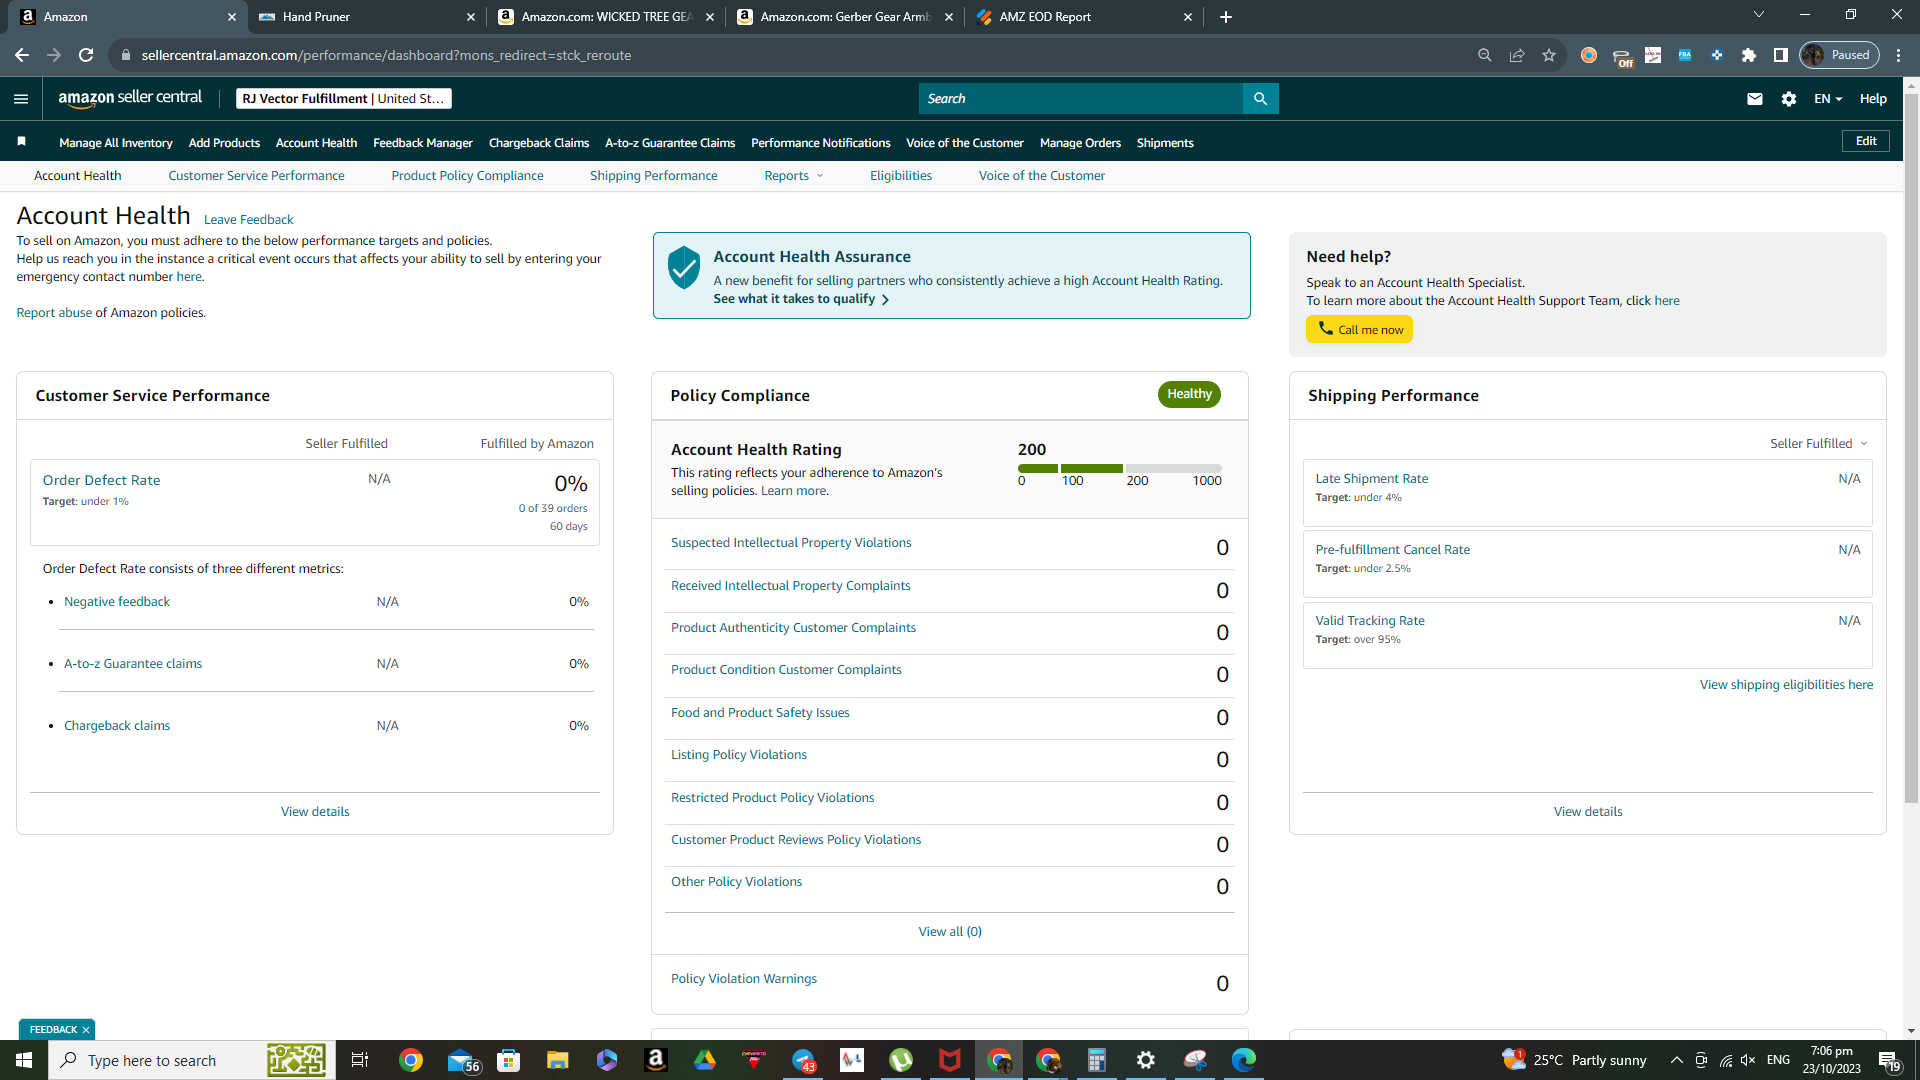Screen dimensions: 1920x1080
Task: Open the Shipping Performance tab
Action: [653, 175]
